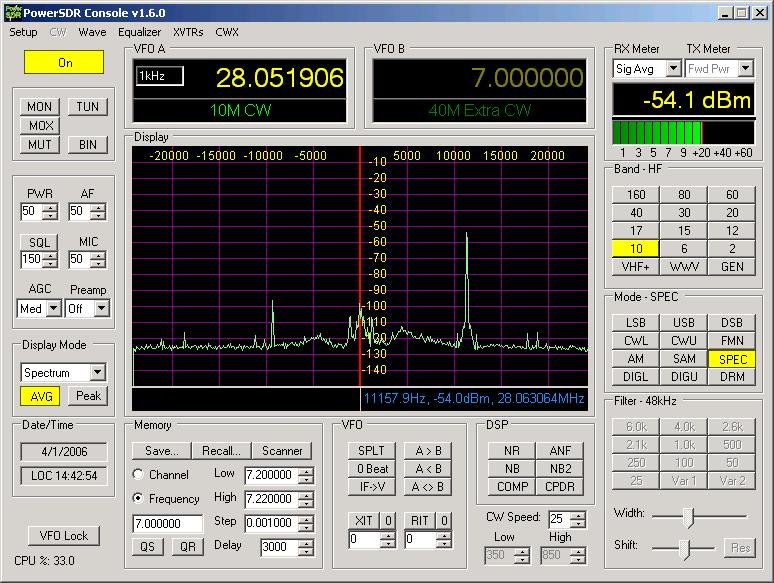
Task: Select the highlighted SPEC mode button
Action: click(x=732, y=359)
